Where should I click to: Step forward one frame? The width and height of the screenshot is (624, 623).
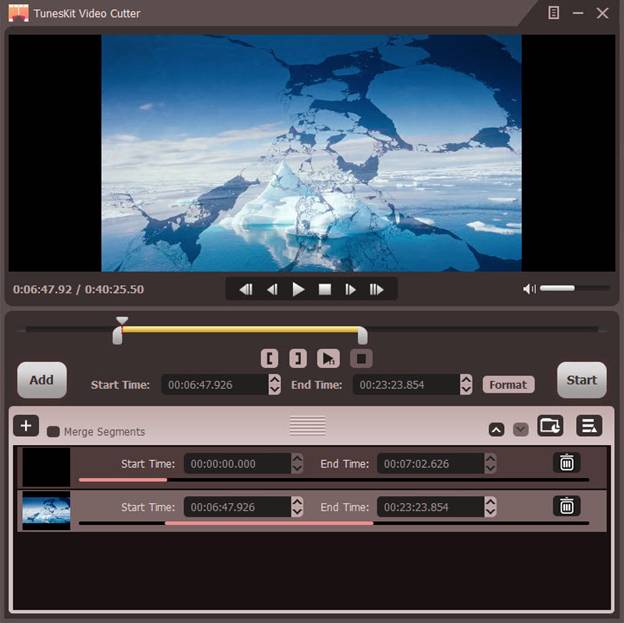pyautogui.click(x=350, y=289)
